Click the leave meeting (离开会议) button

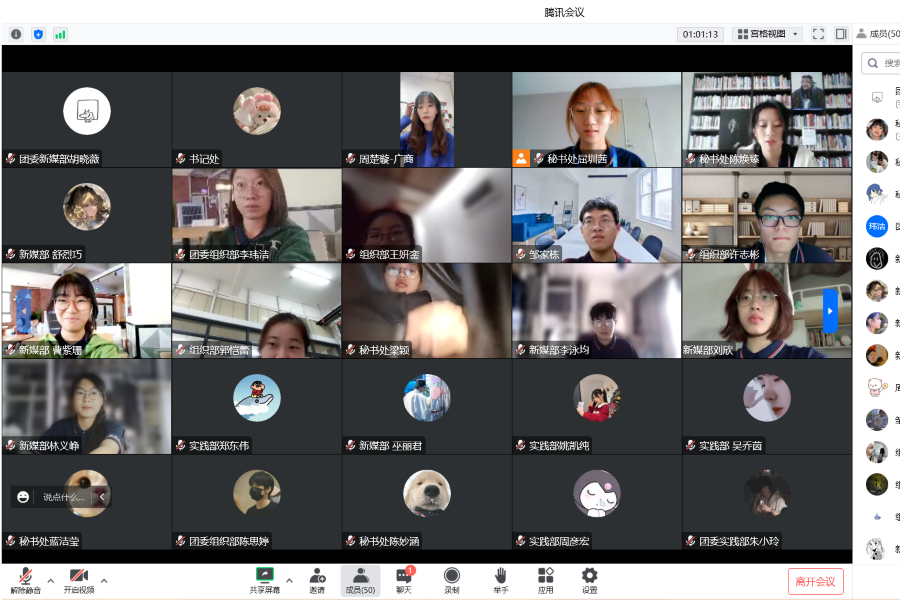click(815, 581)
